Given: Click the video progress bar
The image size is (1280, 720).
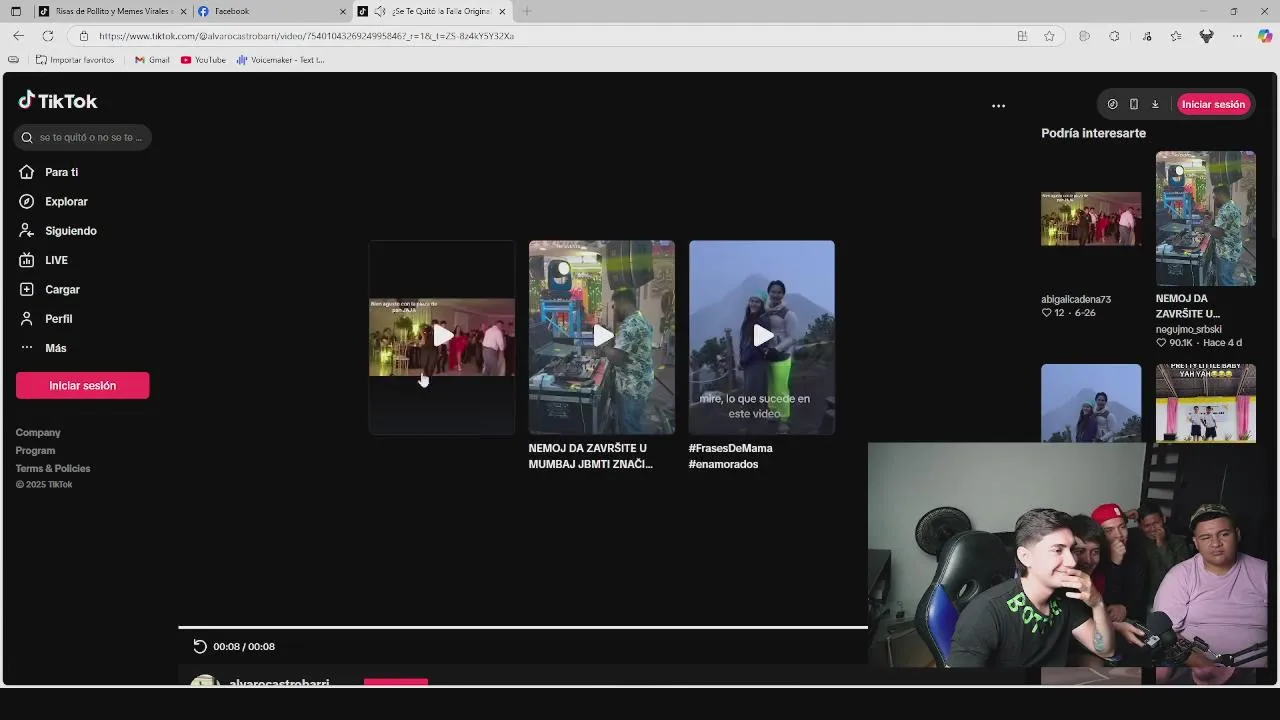Looking at the screenshot, I should pos(523,628).
